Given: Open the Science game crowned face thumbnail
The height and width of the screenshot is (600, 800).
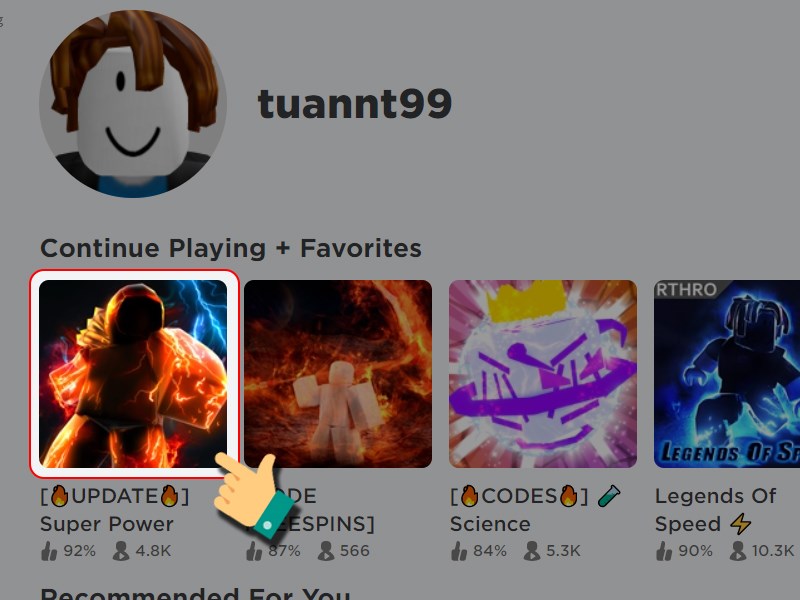Looking at the screenshot, I should click(x=543, y=373).
